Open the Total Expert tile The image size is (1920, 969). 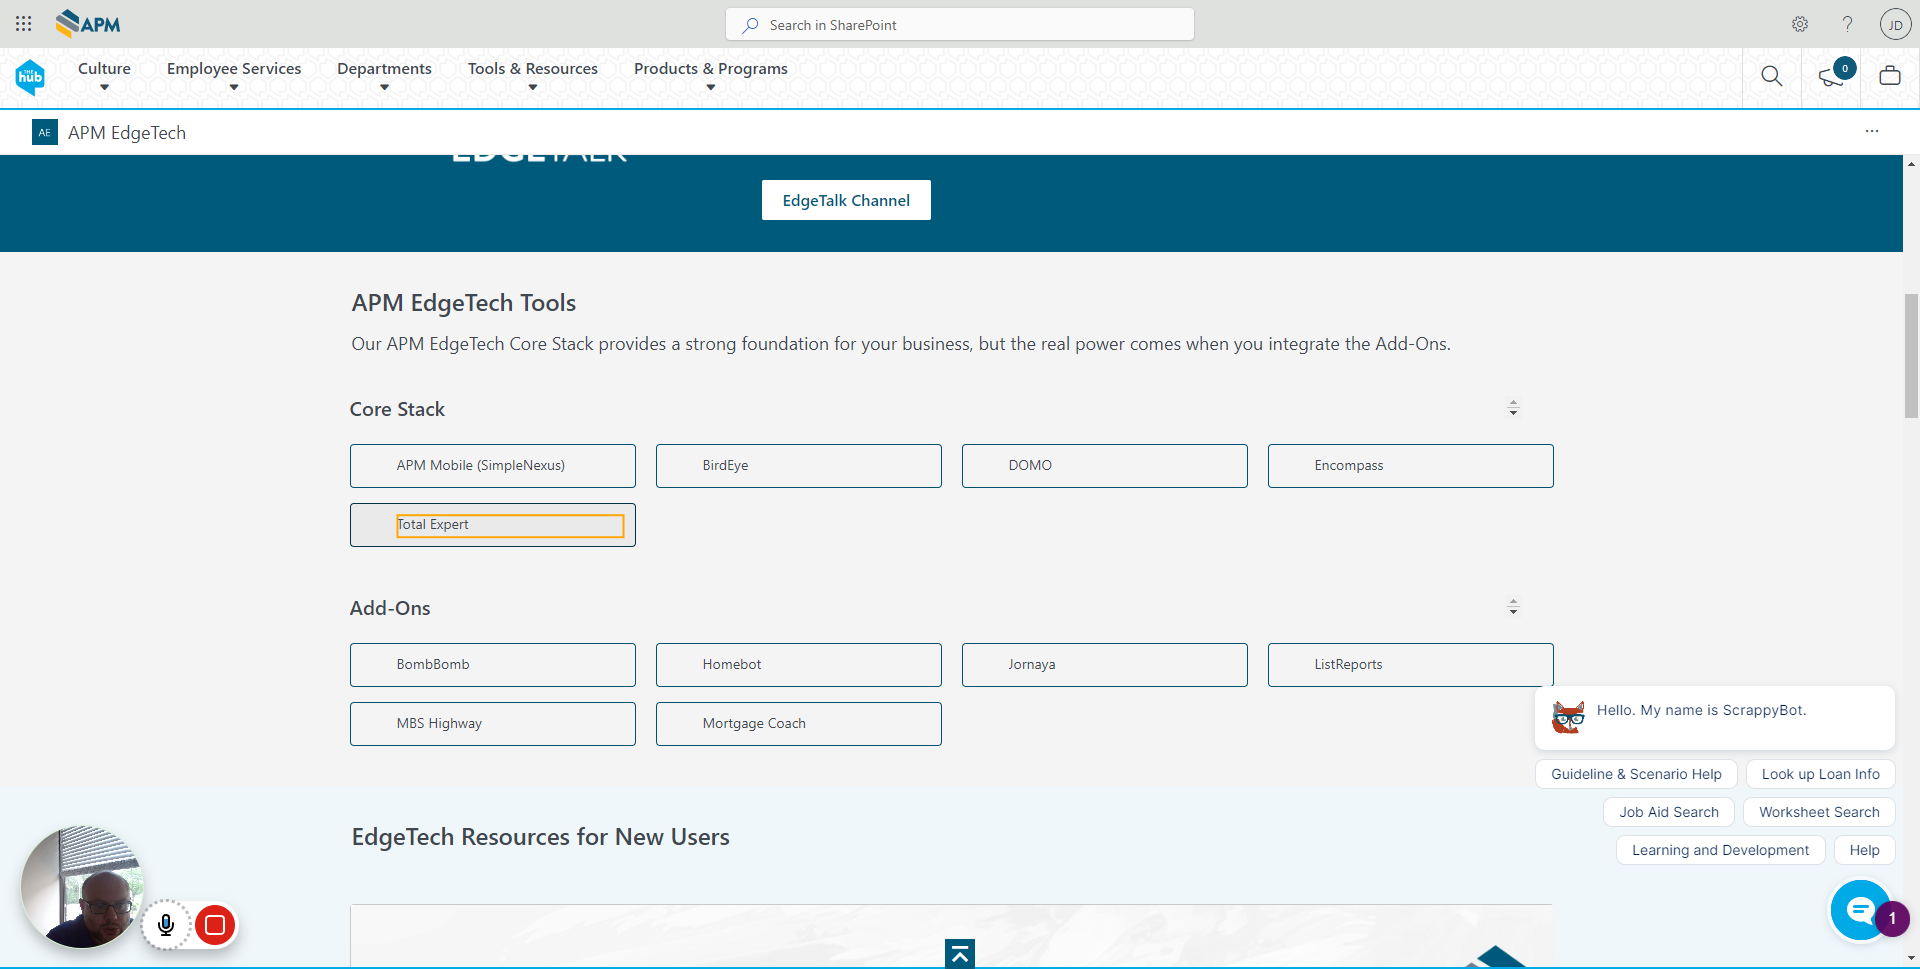point(493,525)
